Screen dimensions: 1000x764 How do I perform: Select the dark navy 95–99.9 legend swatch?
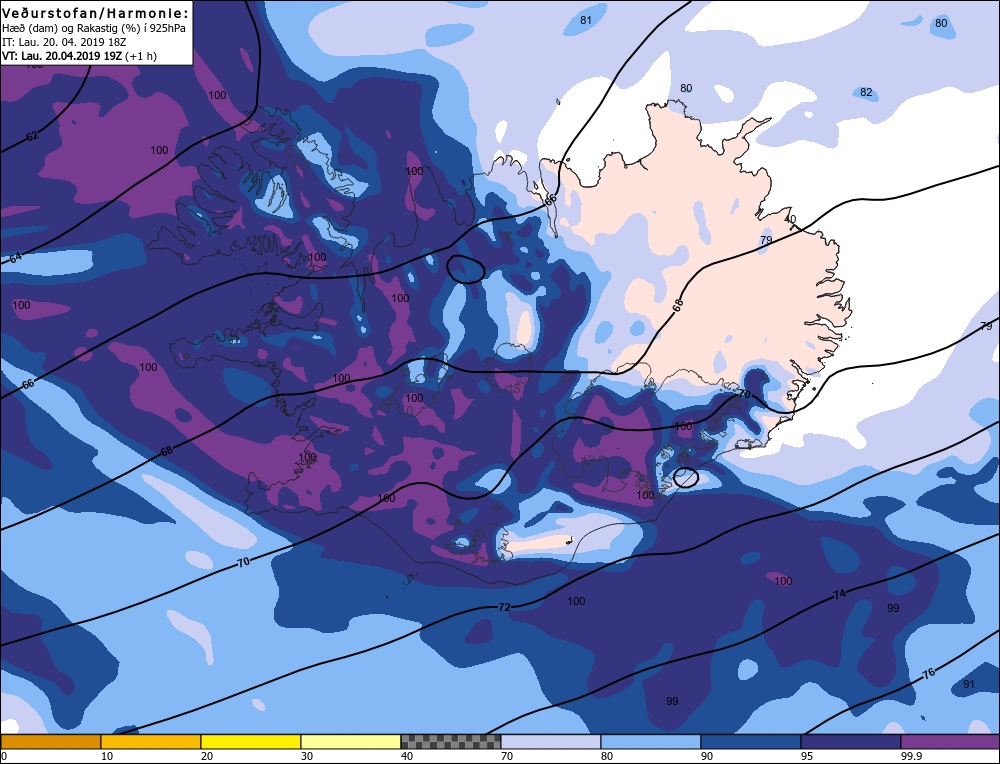[x=851, y=742]
